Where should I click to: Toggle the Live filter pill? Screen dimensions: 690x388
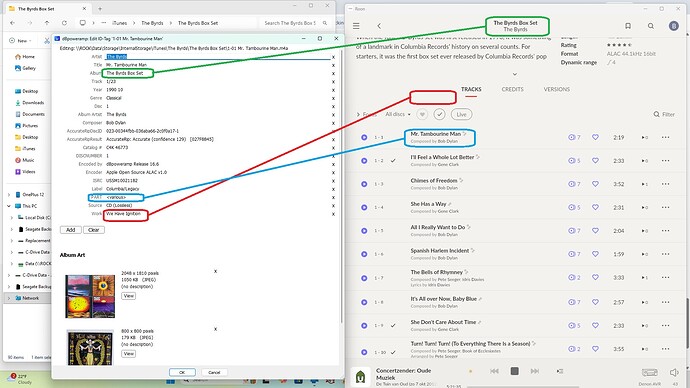click(x=461, y=114)
